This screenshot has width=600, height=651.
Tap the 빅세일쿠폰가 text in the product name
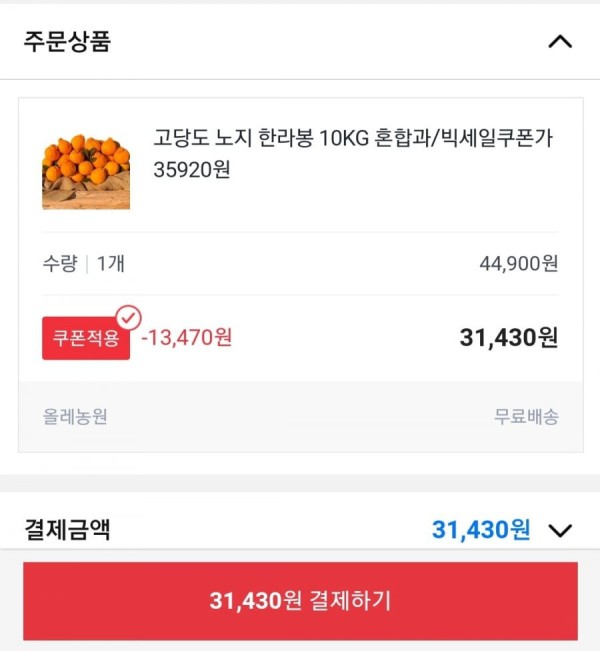pyautogui.click(x=496, y=138)
